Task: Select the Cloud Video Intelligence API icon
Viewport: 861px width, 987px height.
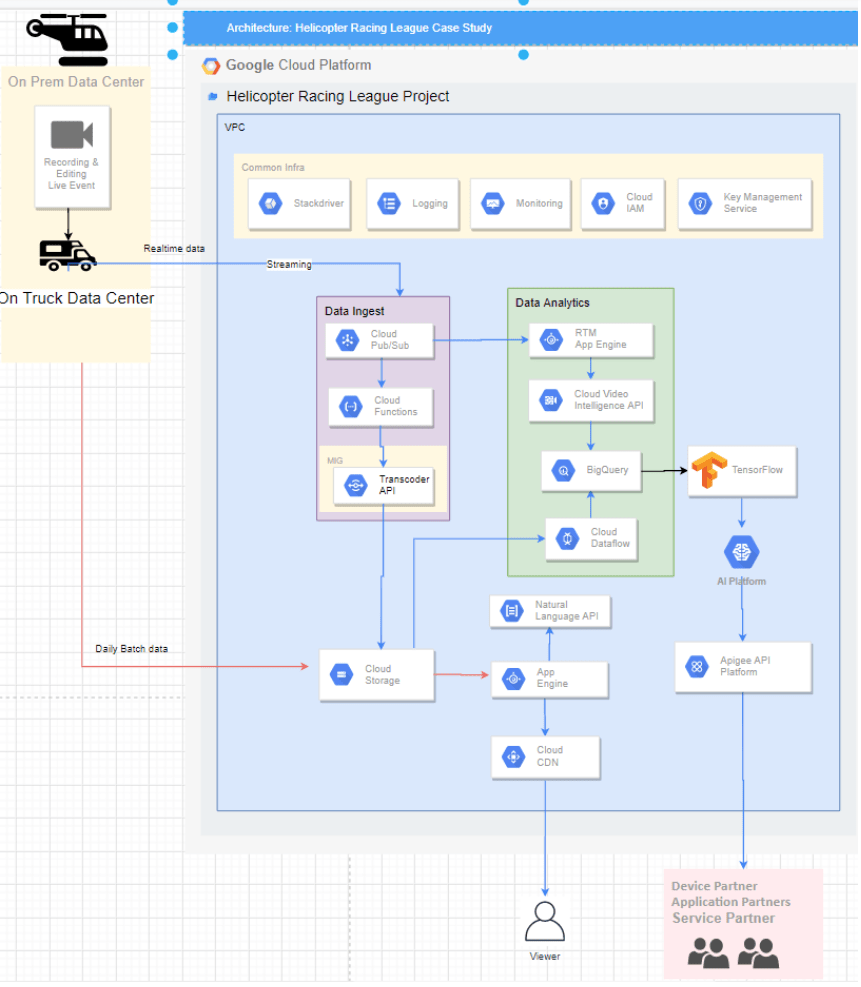Action: click(551, 400)
